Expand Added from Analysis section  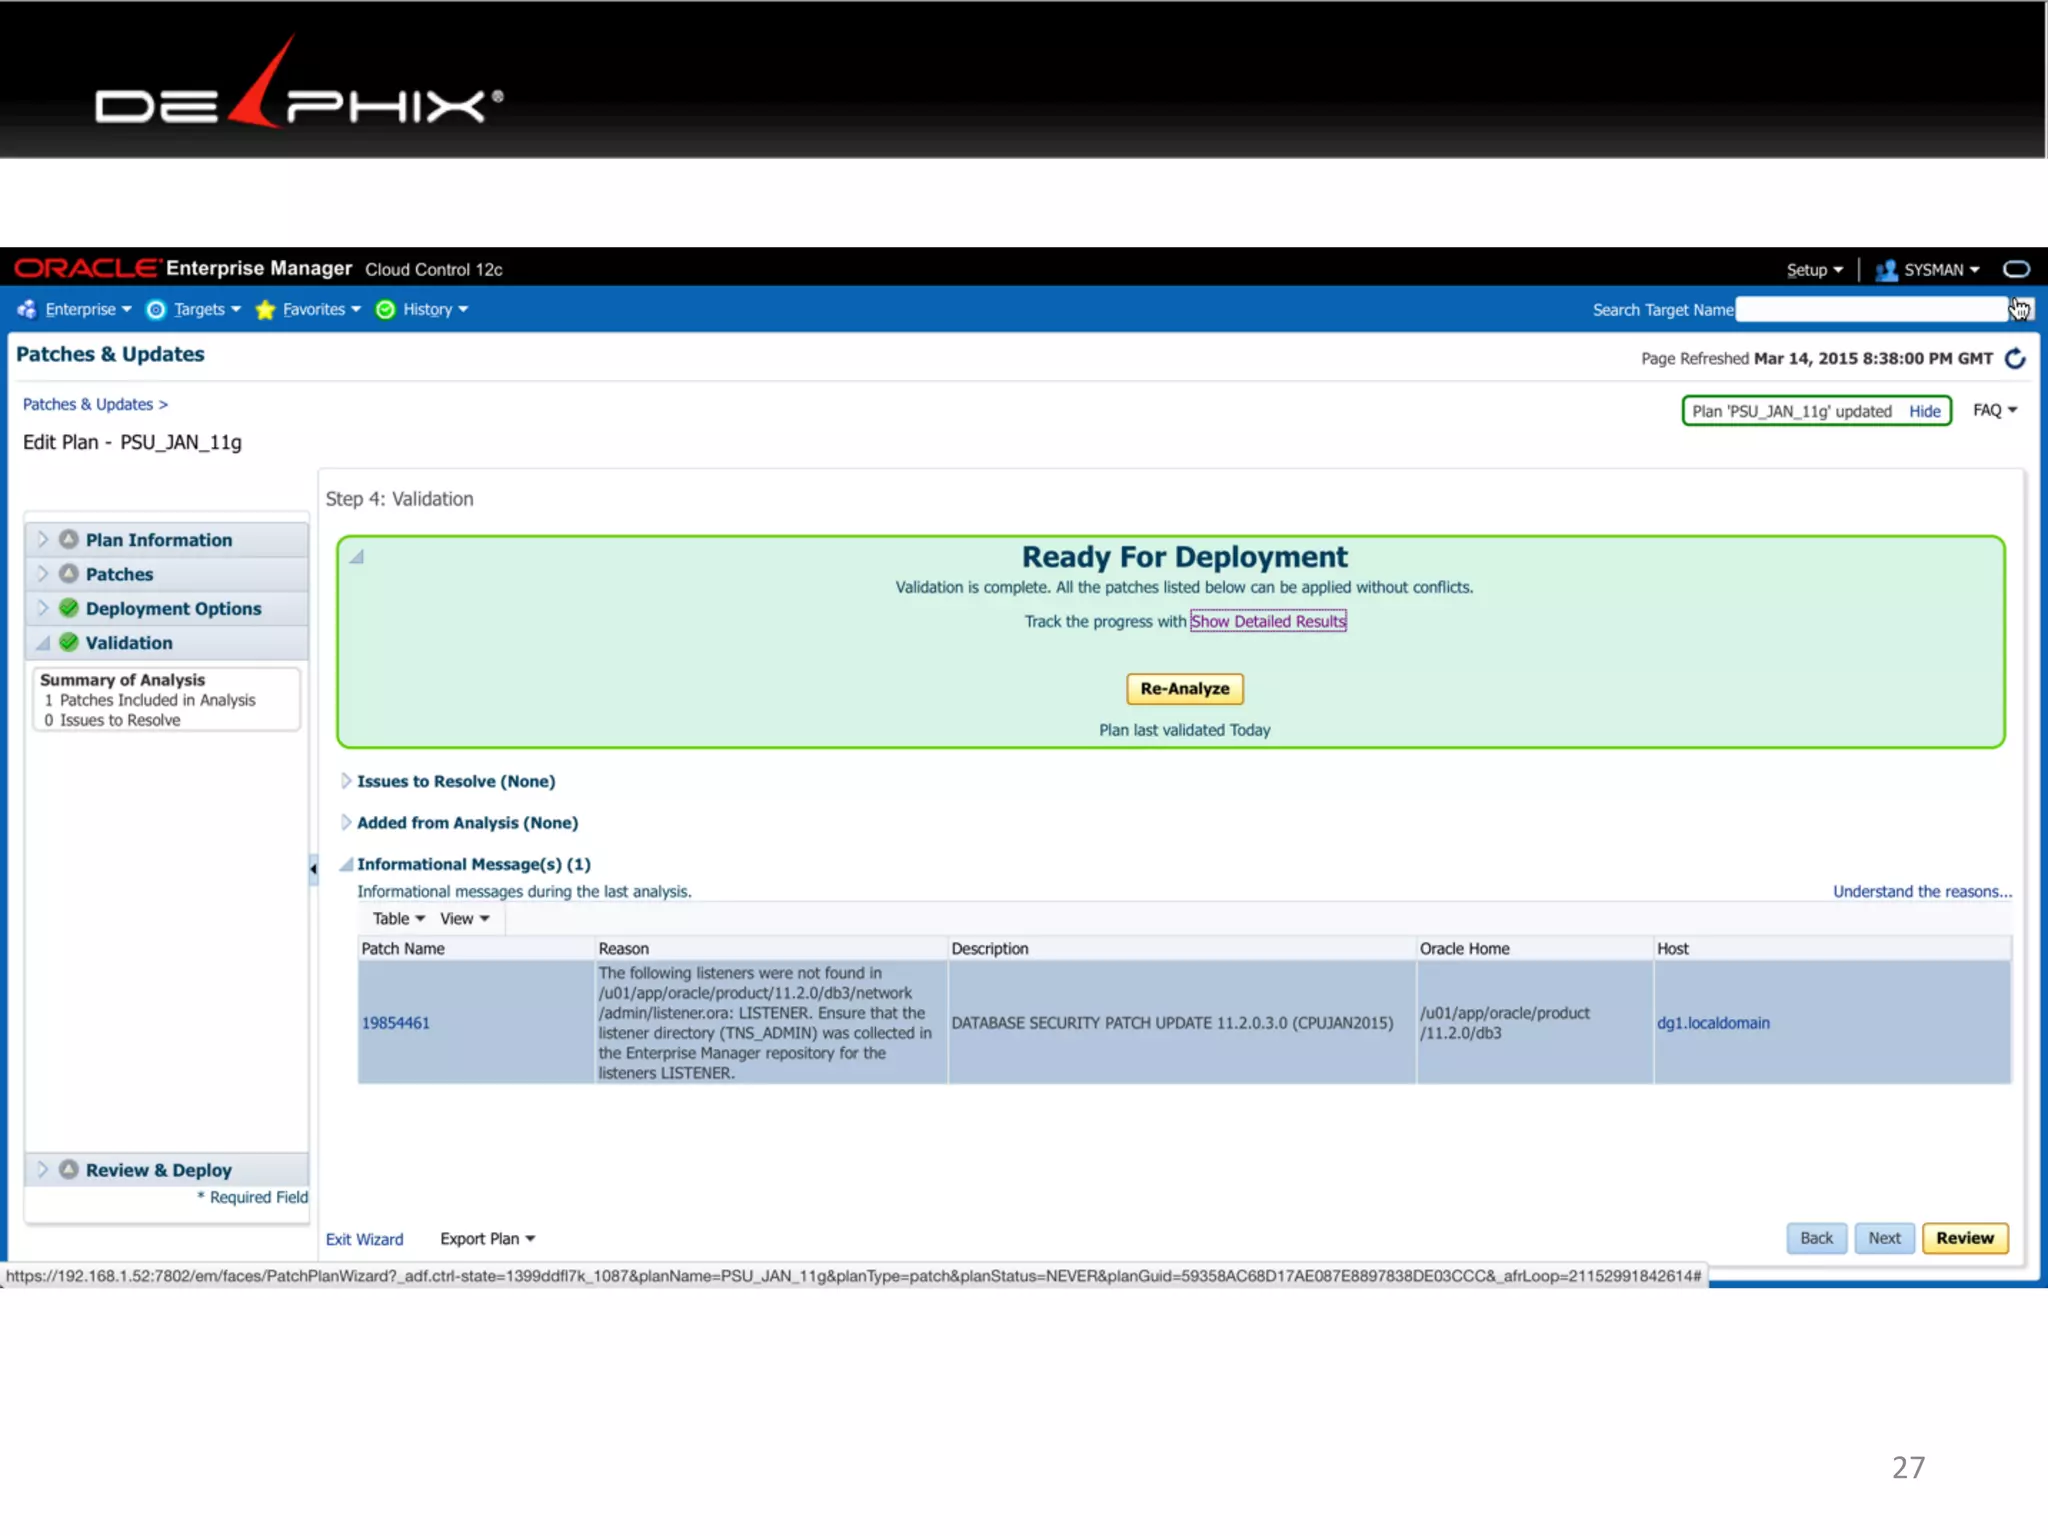346,822
